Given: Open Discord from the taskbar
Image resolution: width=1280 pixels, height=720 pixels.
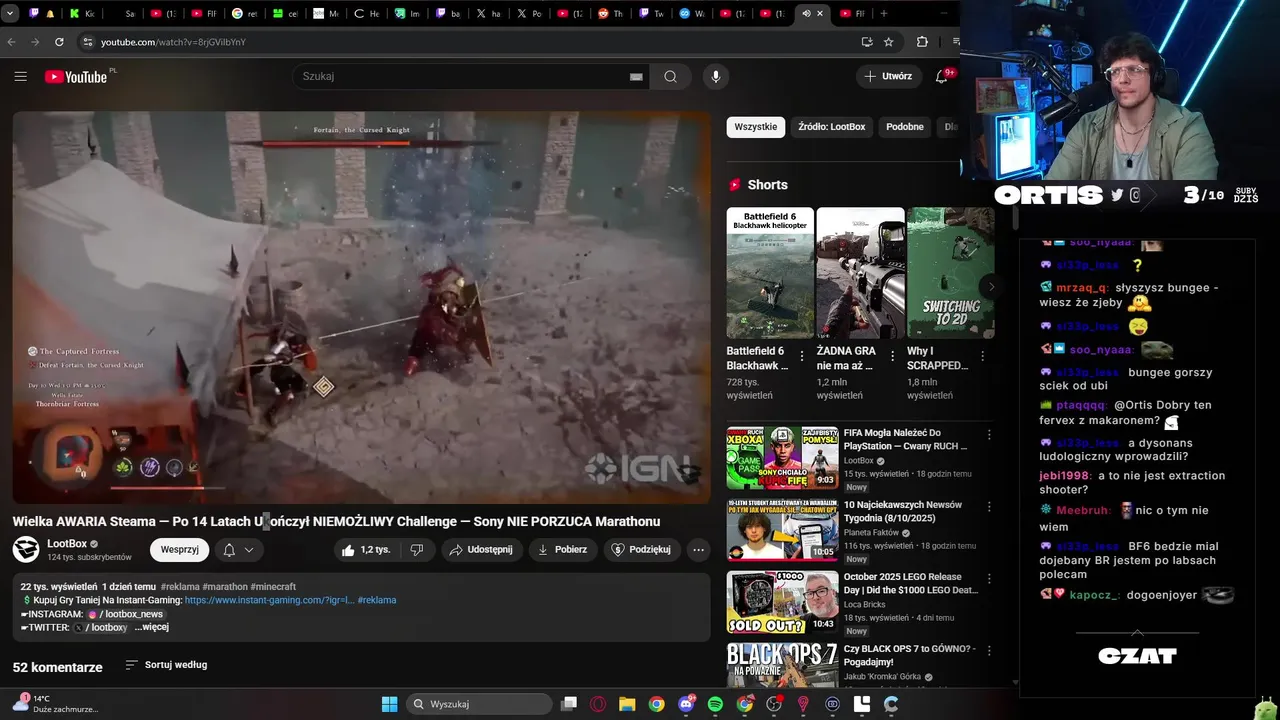Looking at the screenshot, I should (x=686, y=704).
